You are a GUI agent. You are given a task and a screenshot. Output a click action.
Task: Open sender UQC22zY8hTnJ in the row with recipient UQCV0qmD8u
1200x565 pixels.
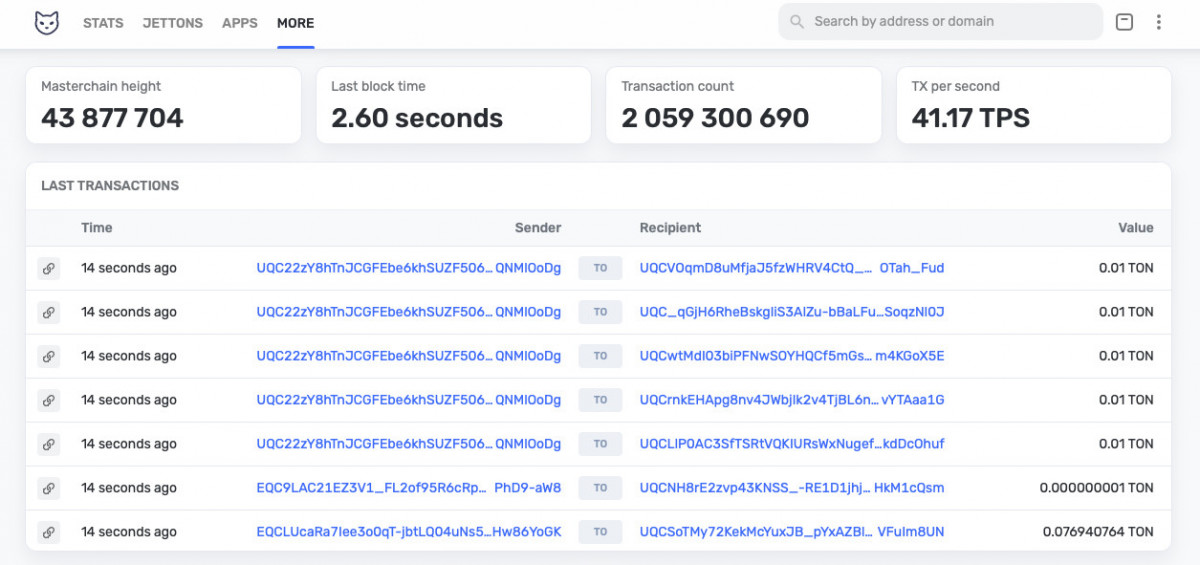pyautogui.click(x=409, y=268)
